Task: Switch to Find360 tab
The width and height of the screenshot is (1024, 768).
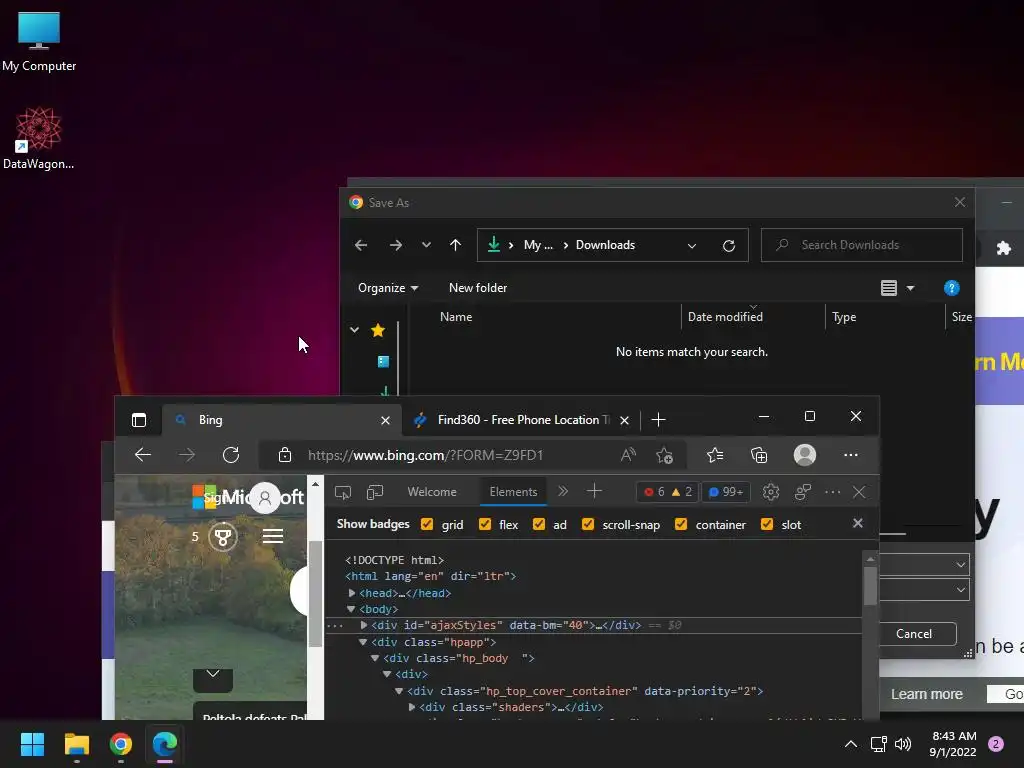Action: point(522,420)
